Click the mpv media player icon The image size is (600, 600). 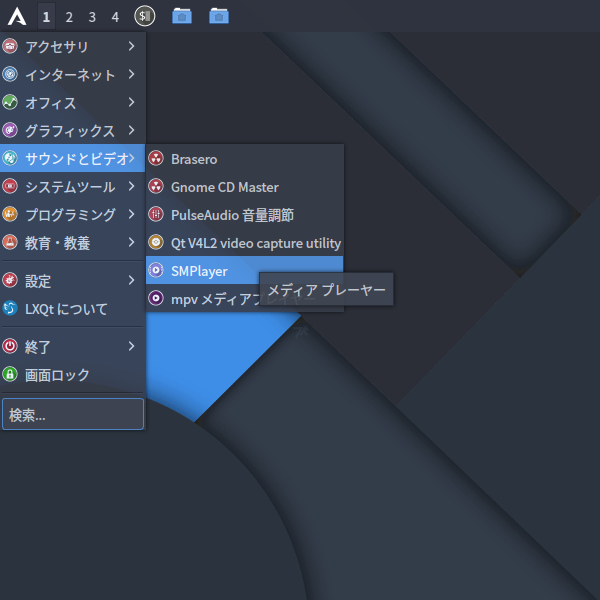point(156,298)
